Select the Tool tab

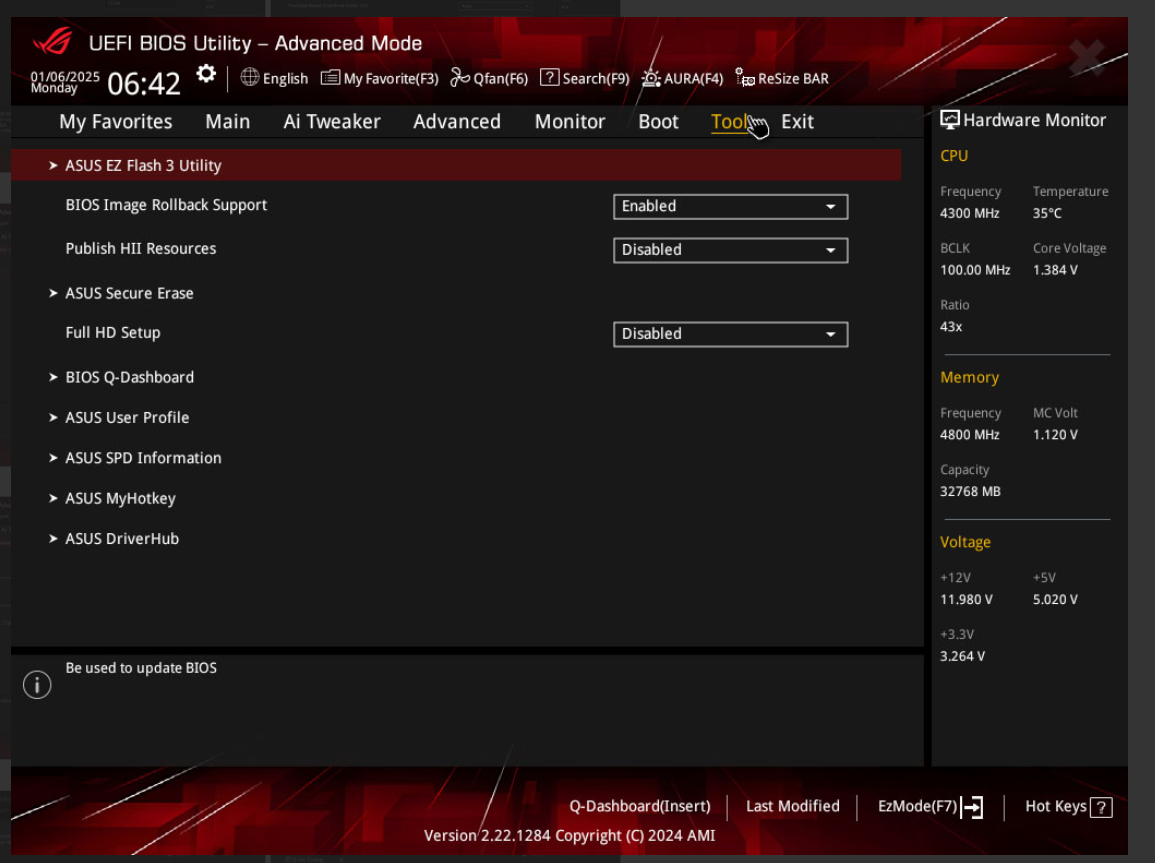[x=730, y=121]
